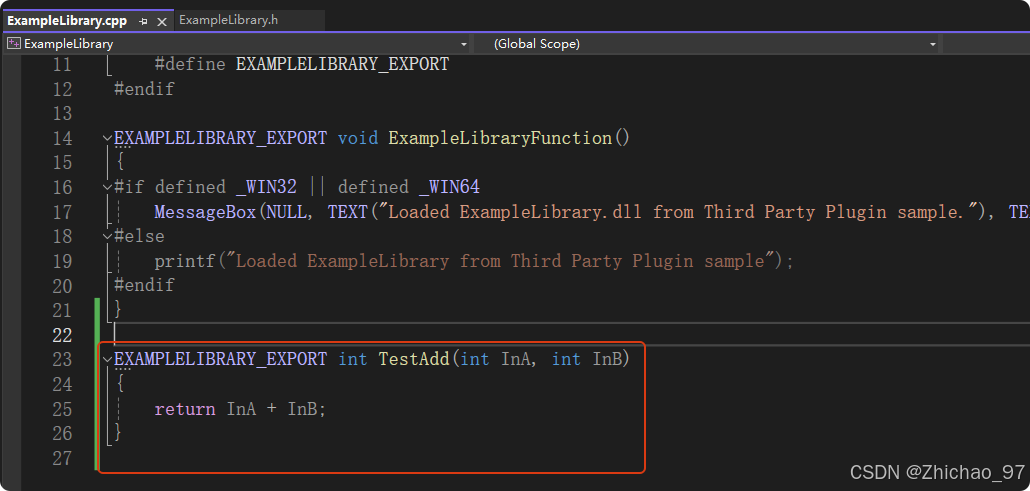
Task: Click the printf call on line 19
Action: [x=185, y=262]
